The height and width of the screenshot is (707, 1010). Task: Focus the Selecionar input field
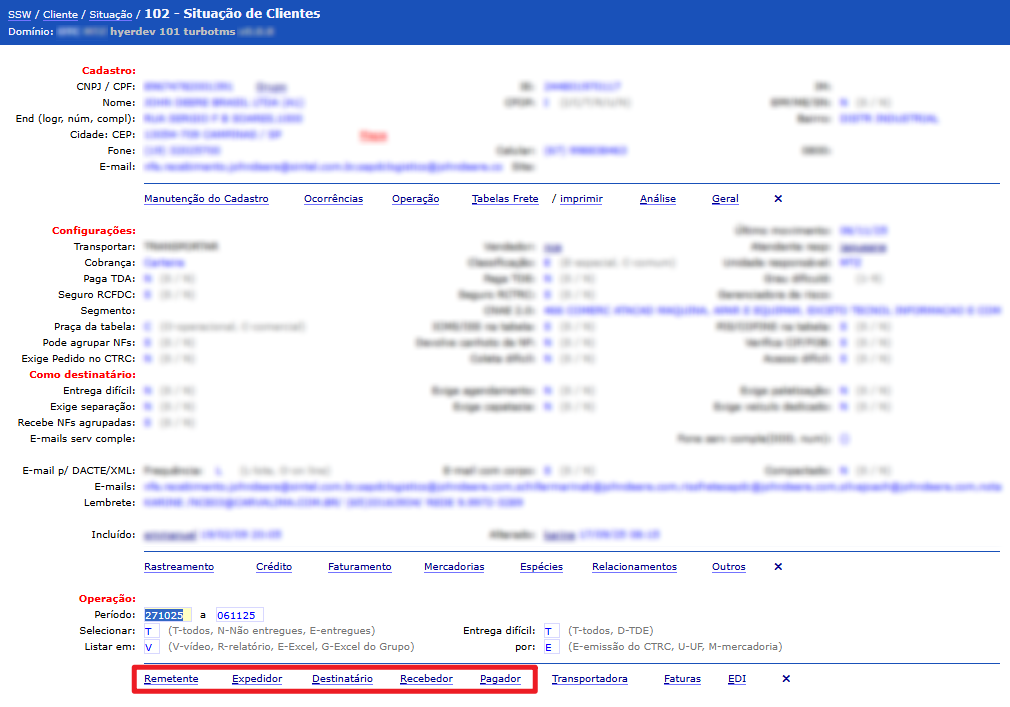pos(151,631)
